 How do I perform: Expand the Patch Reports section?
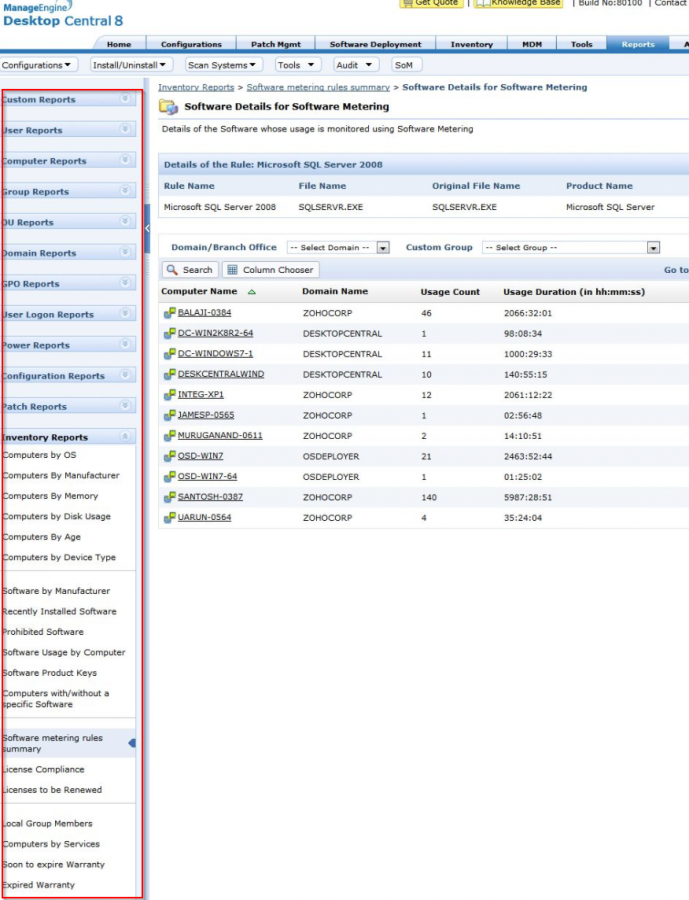click(x=125, y=406)
